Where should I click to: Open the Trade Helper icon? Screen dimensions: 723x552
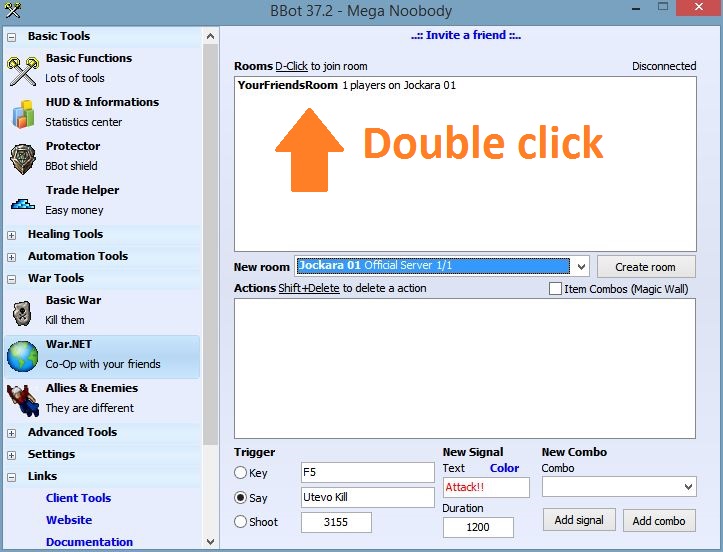[22, 202]
